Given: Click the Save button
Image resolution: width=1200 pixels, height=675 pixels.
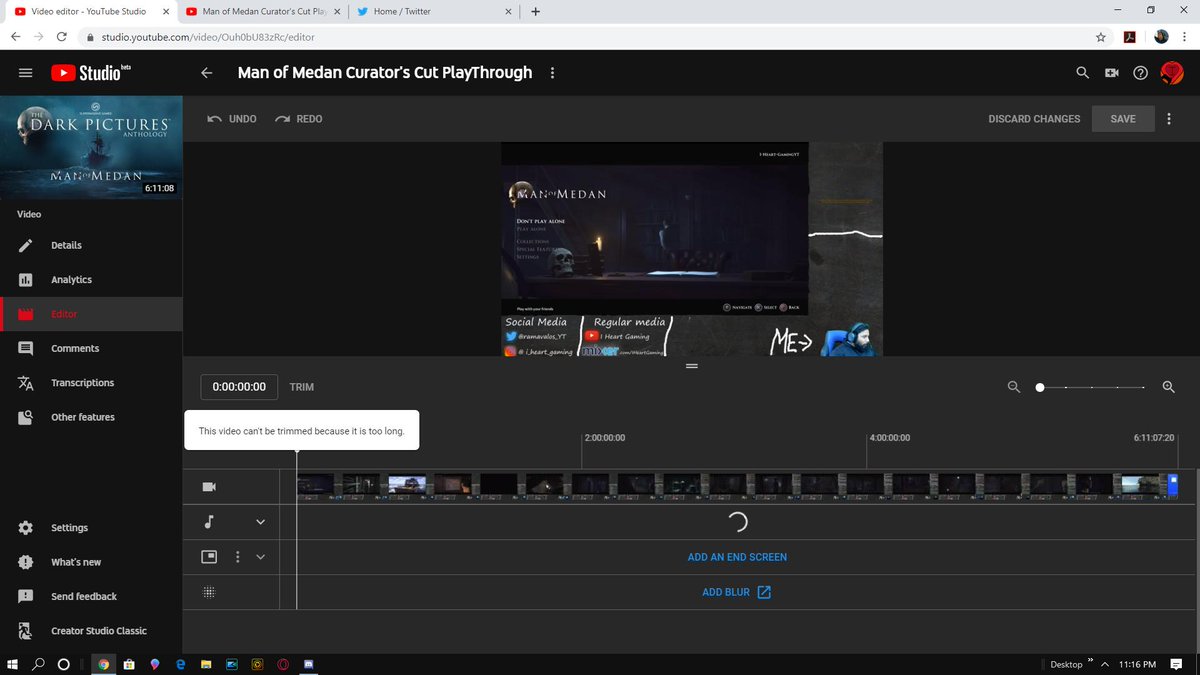Looking at the screenshot, I should click(1123, 119).
